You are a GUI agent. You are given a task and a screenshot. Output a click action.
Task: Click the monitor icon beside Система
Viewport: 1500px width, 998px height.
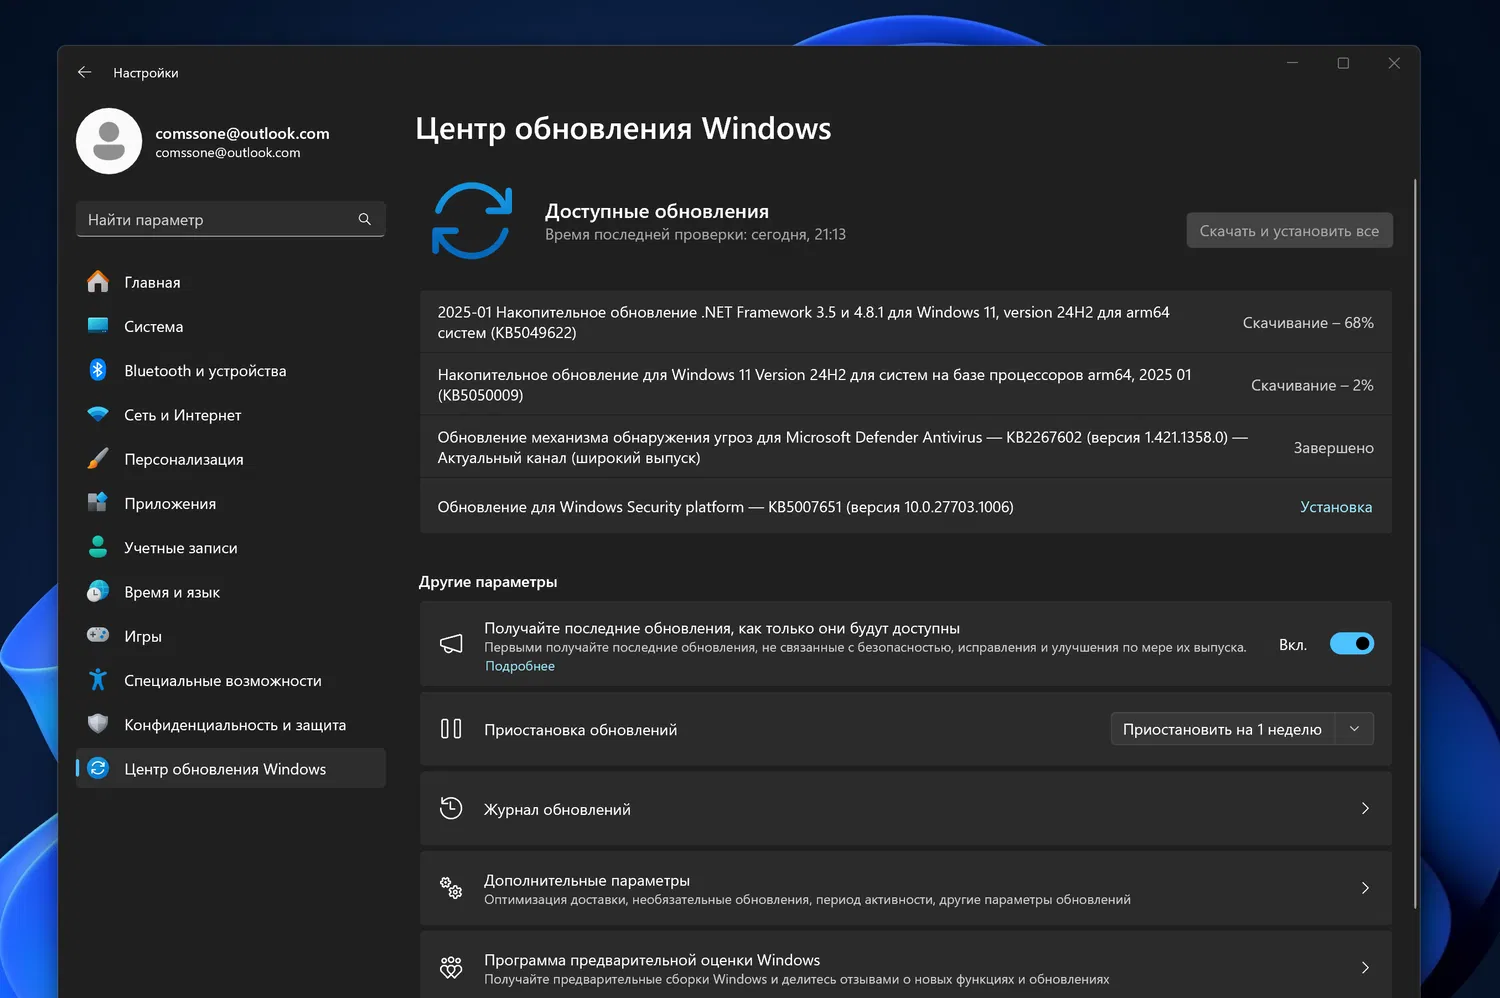tap(98, 326)
